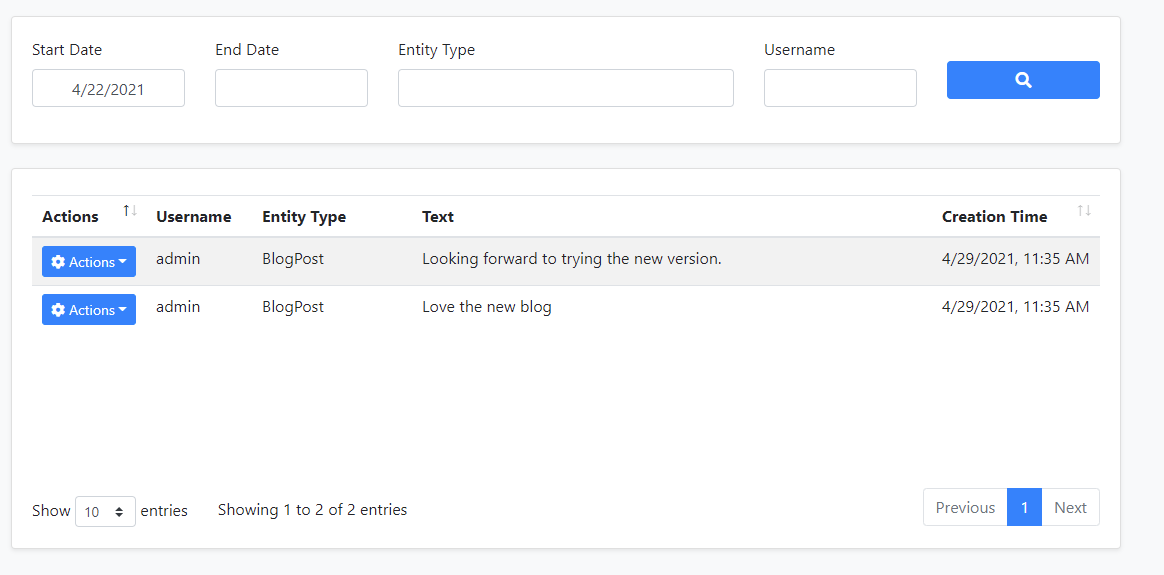Image resolution: width=1164 pixels, height=575 pixels.
Task: Click the Username filter input
Action: [x=840, y=88]
